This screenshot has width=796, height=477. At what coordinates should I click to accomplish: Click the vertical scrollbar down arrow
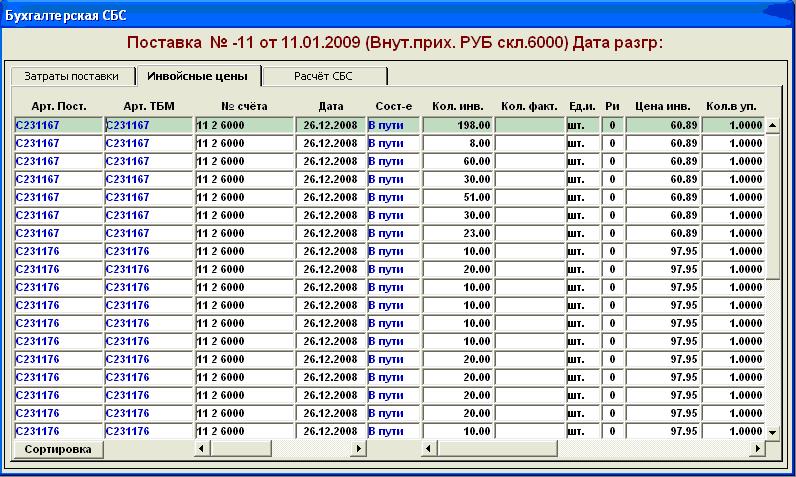point(773,432)
